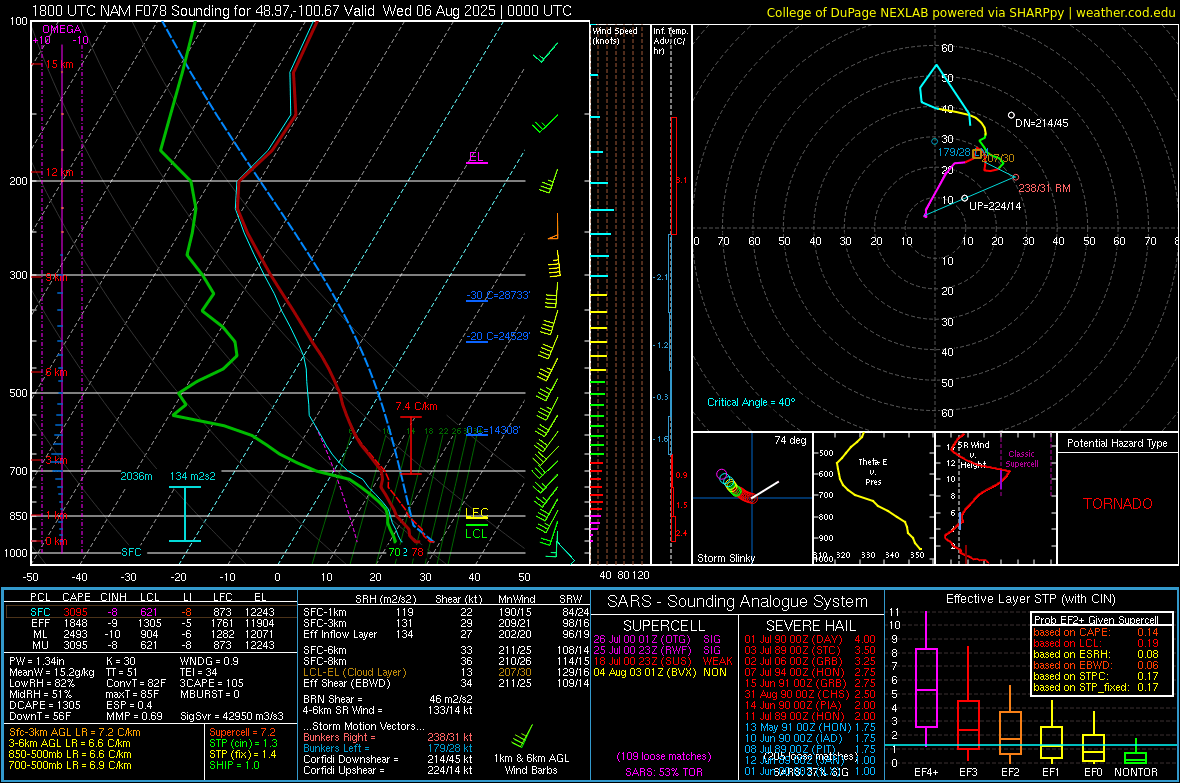Click '(109 loose matches)' text
Viewport: 1180px width, 783px height.
pyautogui.click(x=663, y=756)
